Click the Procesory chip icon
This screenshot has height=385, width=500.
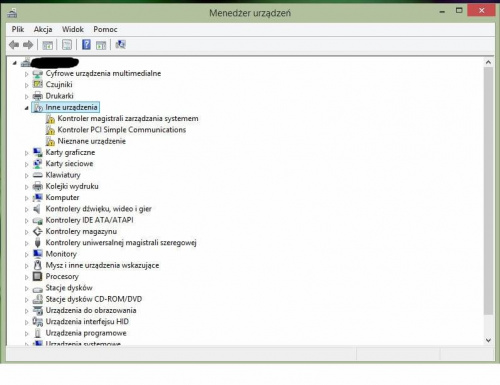point(38,276)
